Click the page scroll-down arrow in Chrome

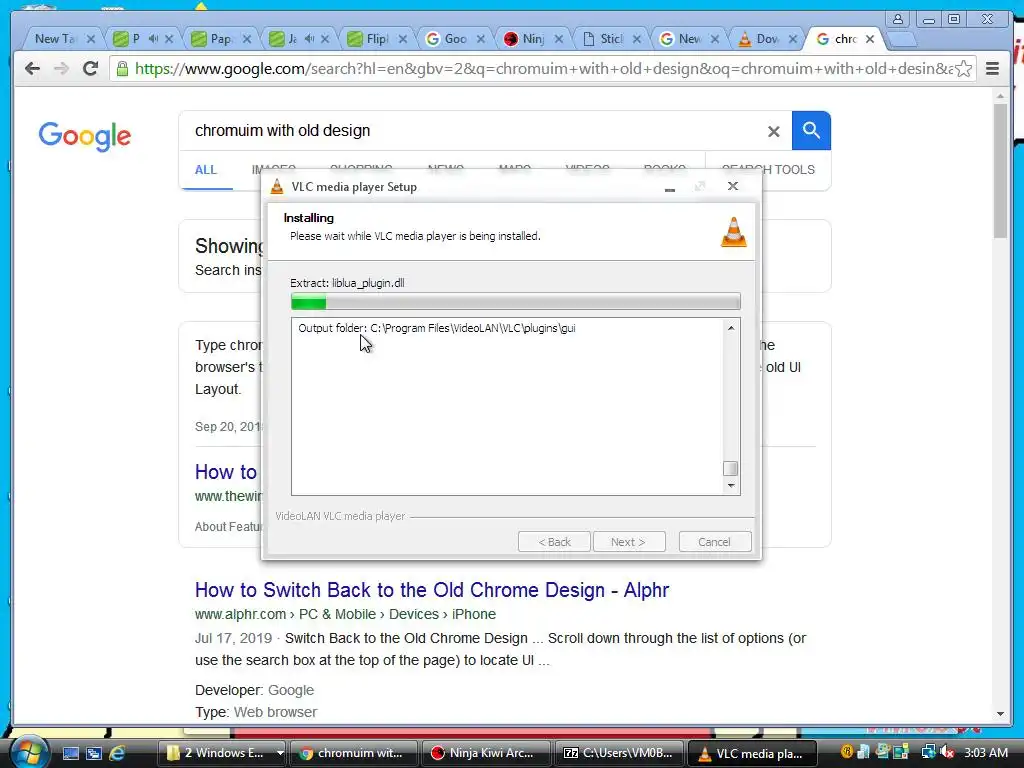point(1000,714)
